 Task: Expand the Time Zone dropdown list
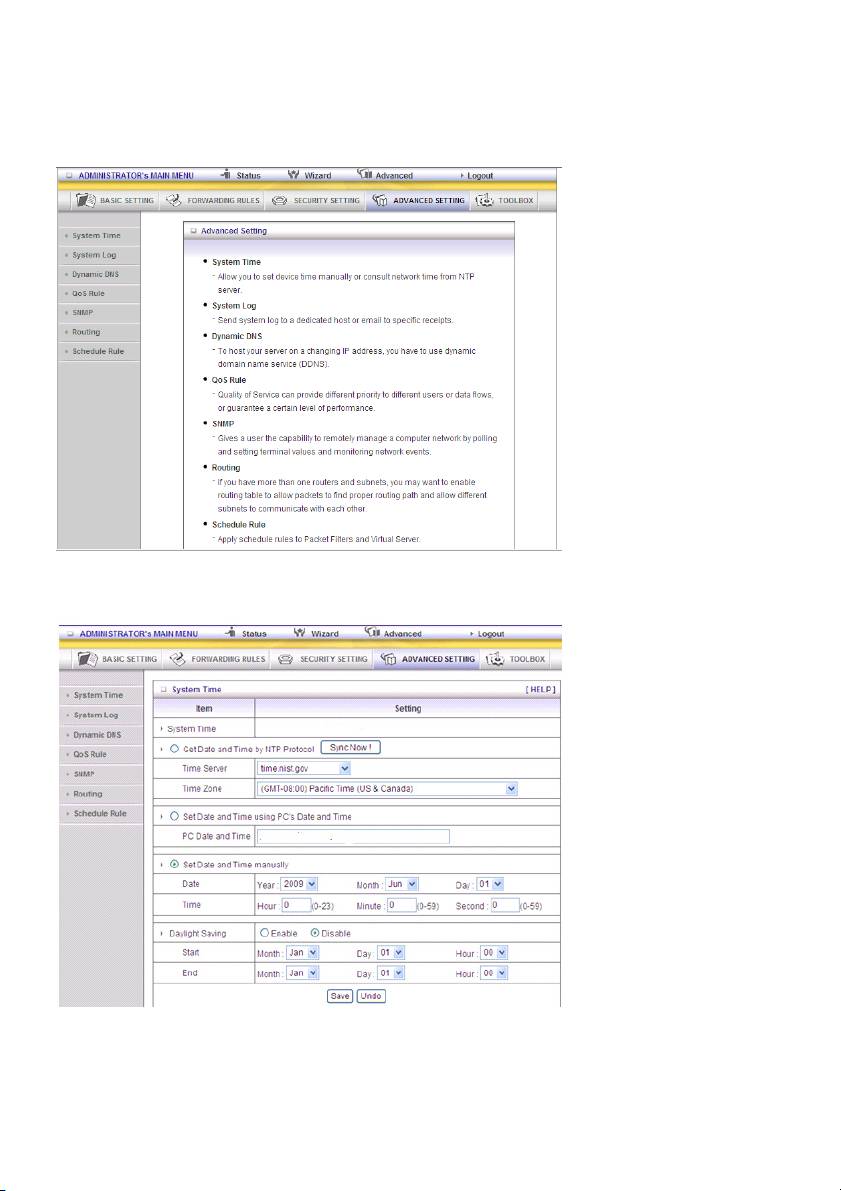(x=388, y=789)
